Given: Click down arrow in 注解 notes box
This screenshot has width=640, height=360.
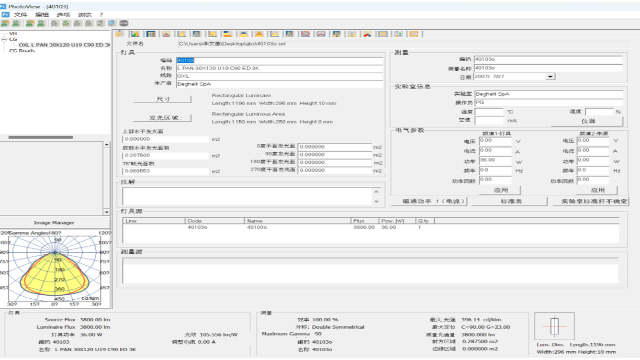Looking at the screenshot, I should [x=376, y=202].
